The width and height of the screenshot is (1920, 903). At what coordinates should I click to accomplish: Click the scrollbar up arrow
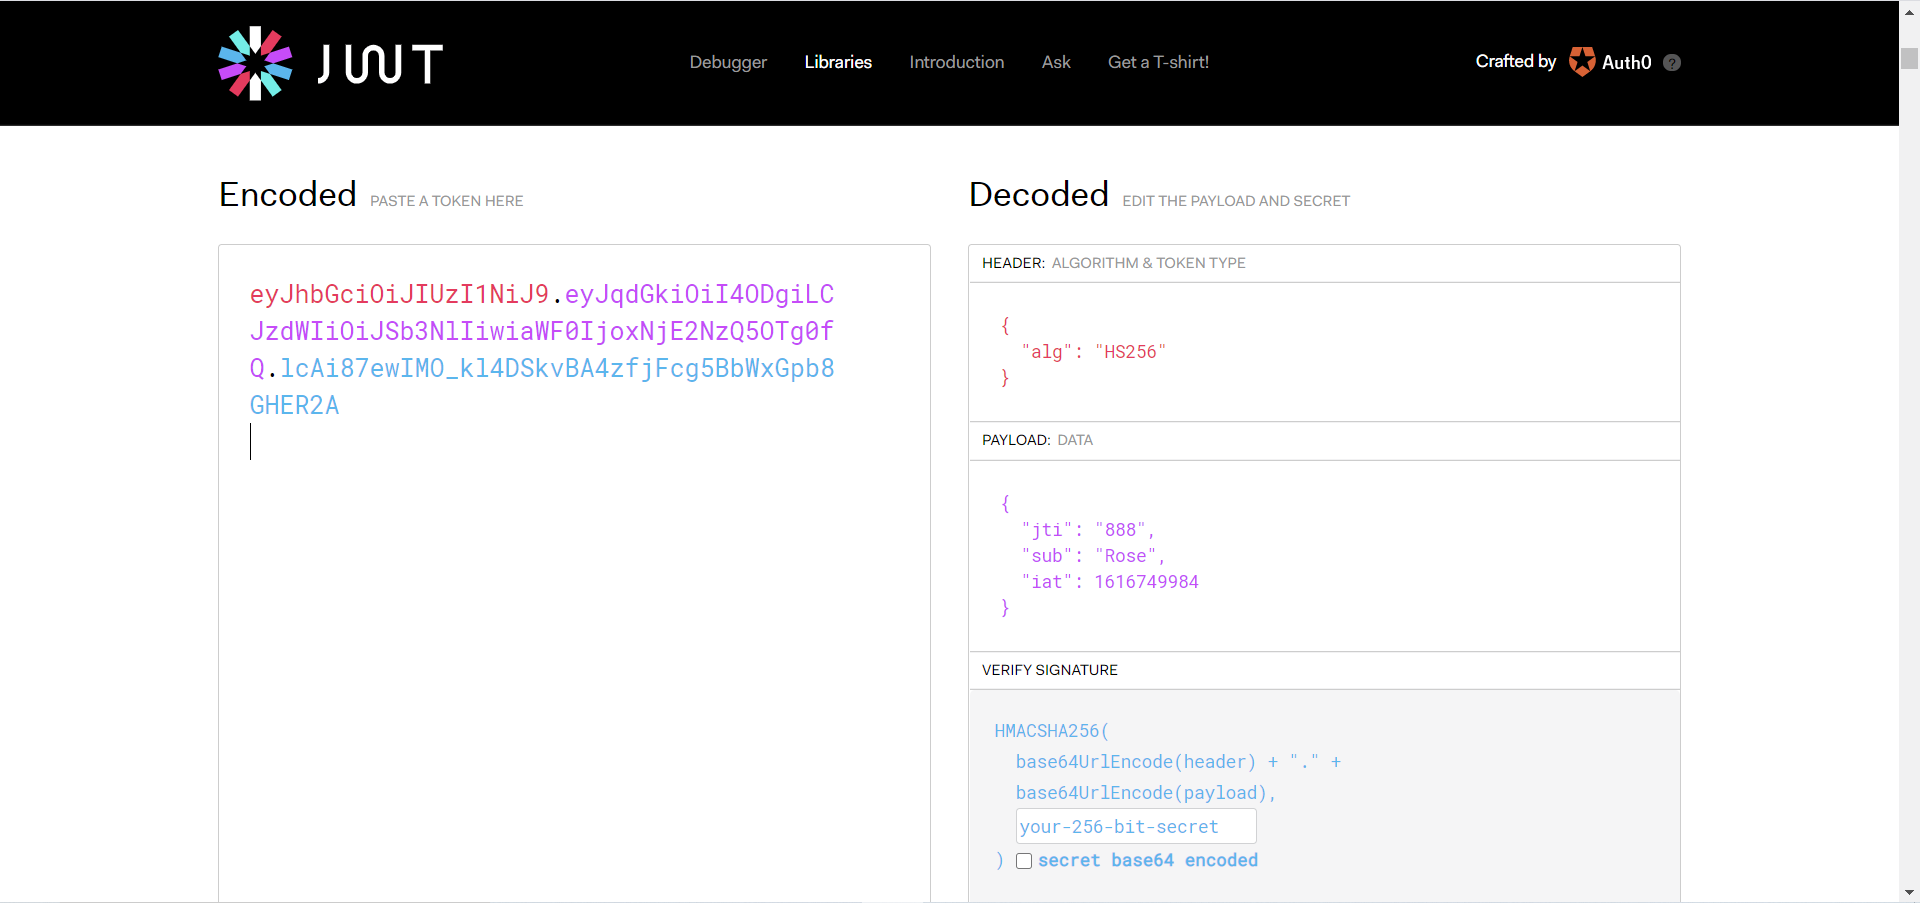1909,9
